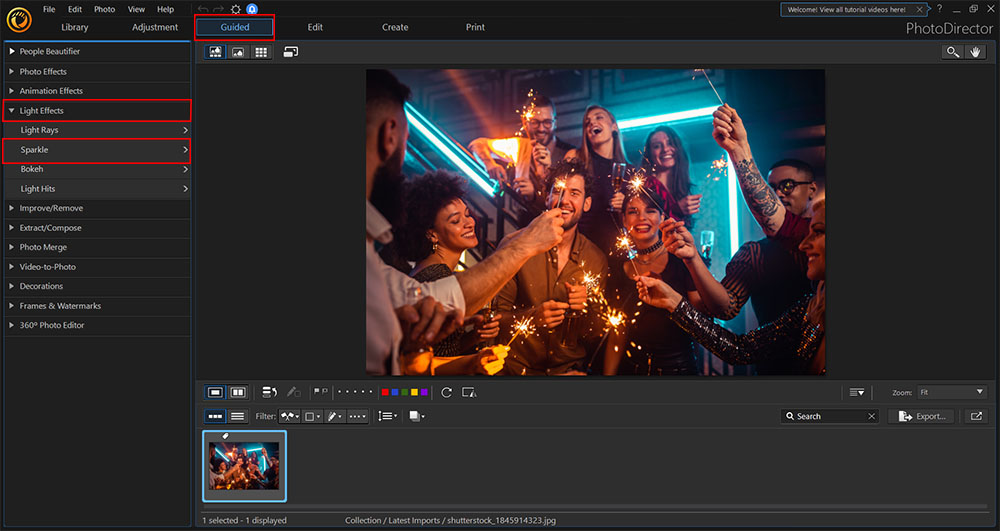Toggle list view in browser
The height and width of the screenshot is (531, 1000).
238,416
